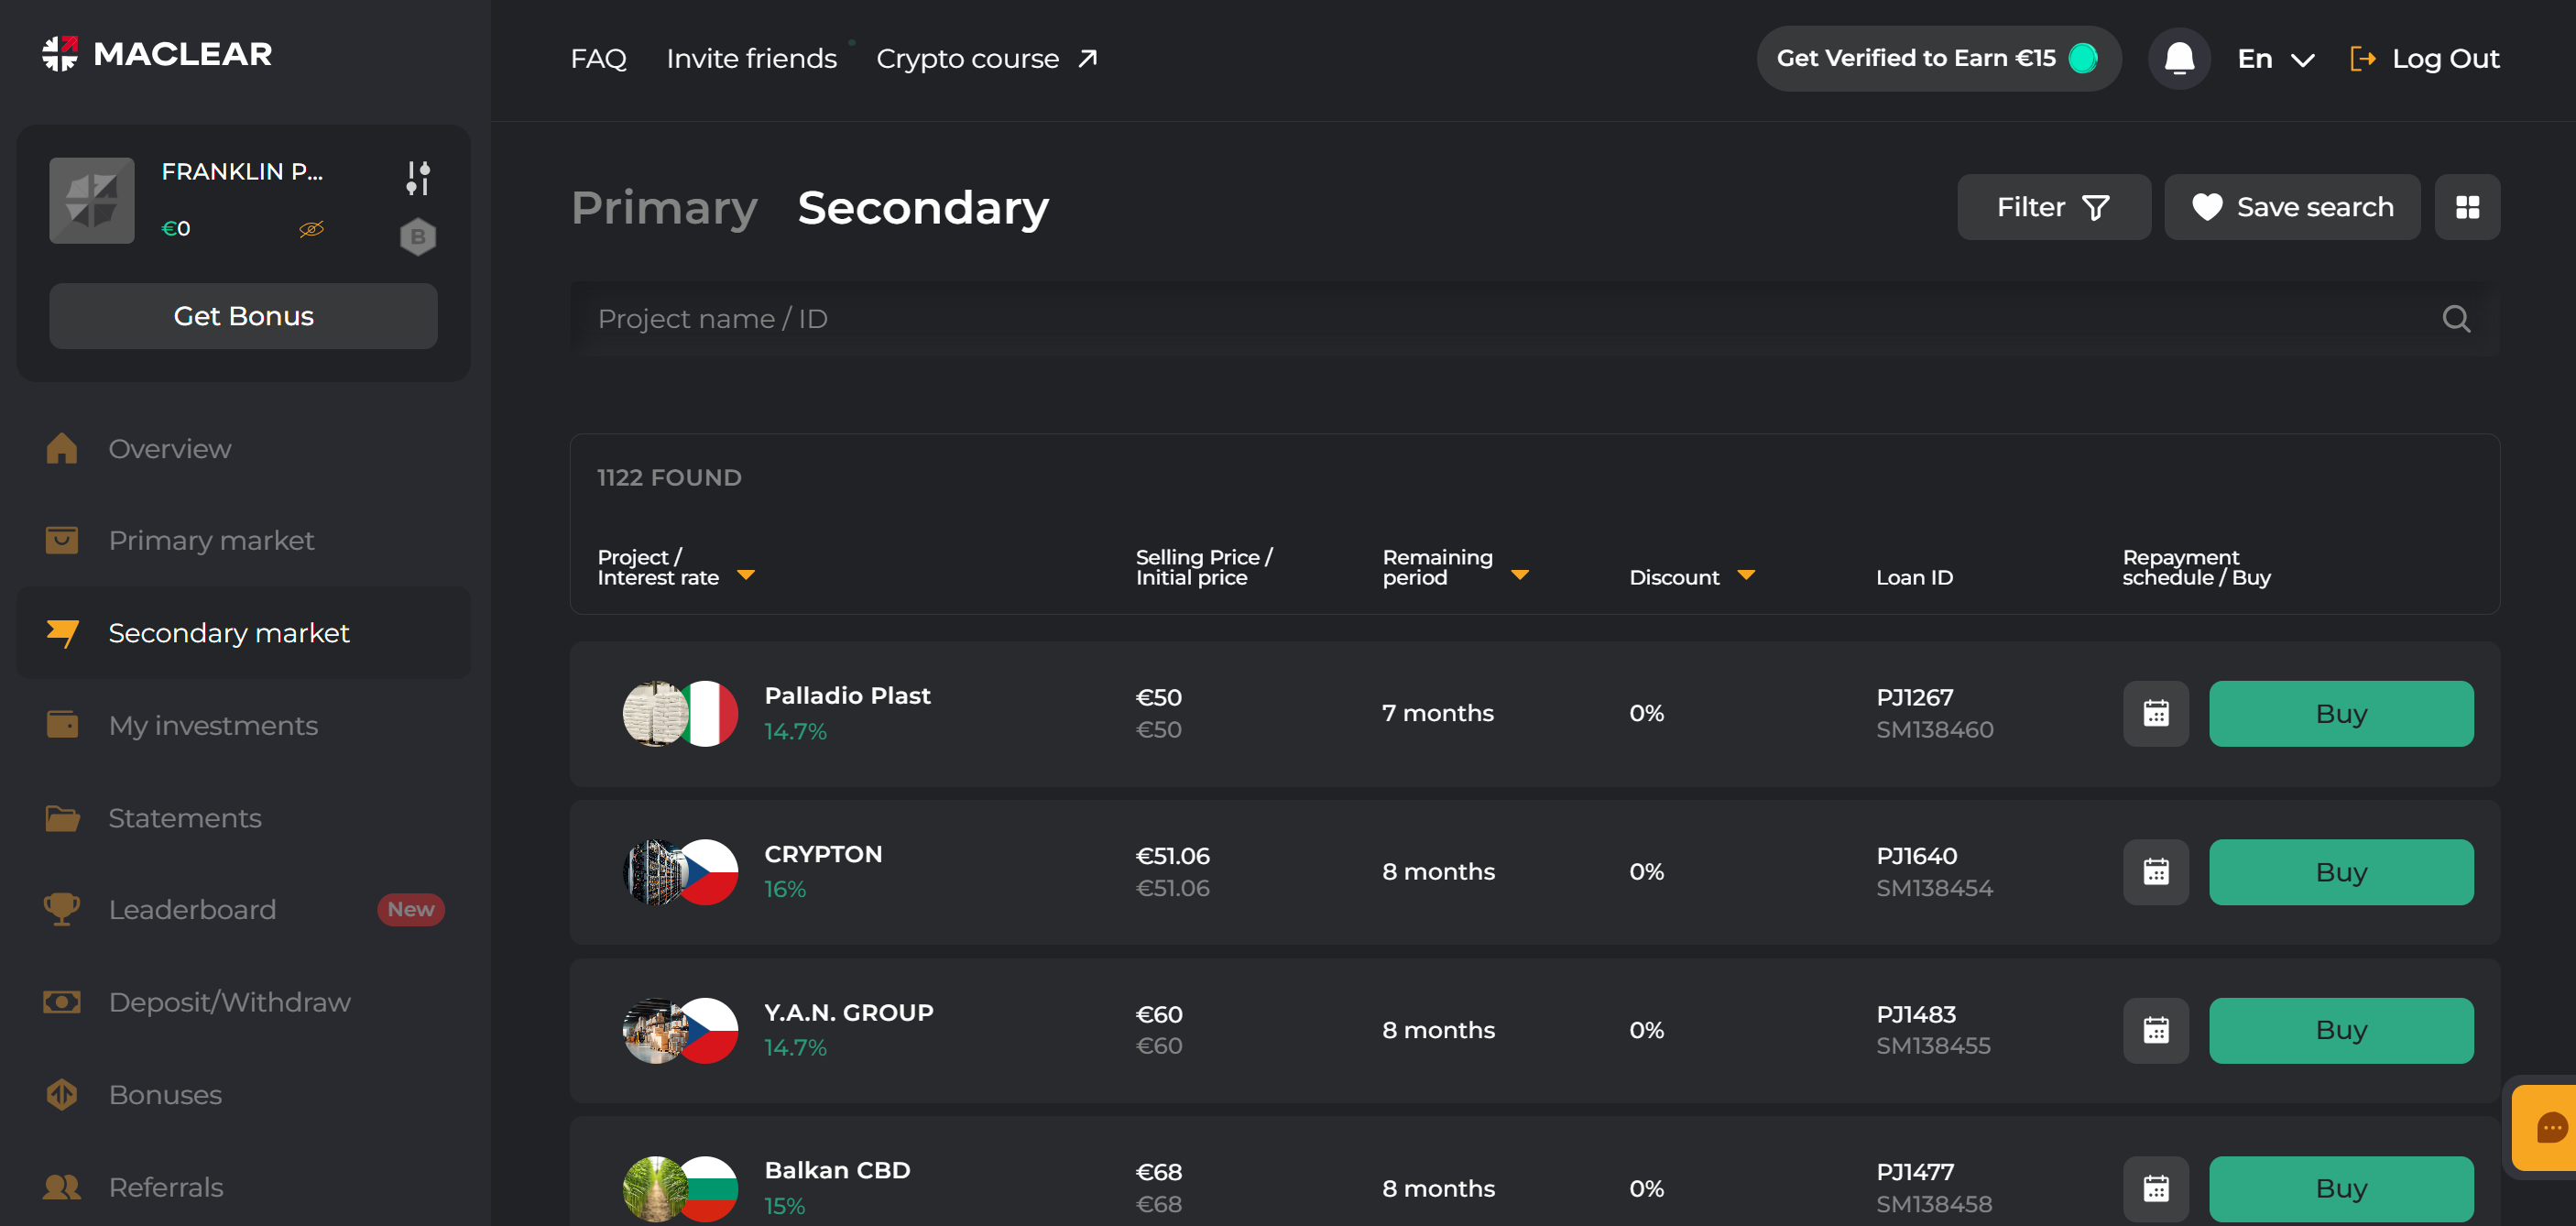Click Franklin profile avatar thumbnail
The height and width of the screenshot is (1226, 2576).
click(92, 200)
